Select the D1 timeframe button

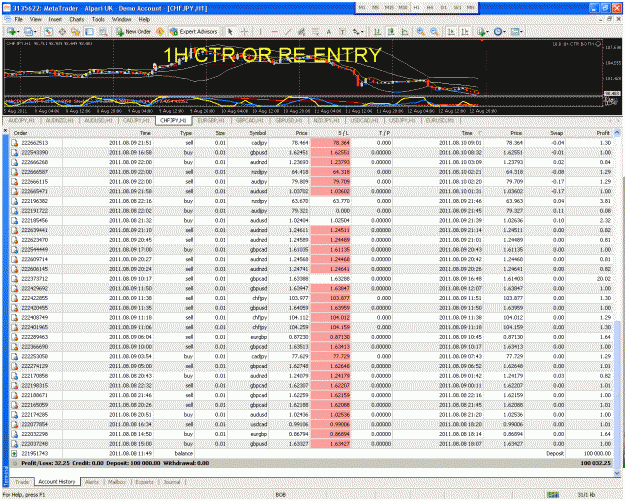(x=443, y=8)
